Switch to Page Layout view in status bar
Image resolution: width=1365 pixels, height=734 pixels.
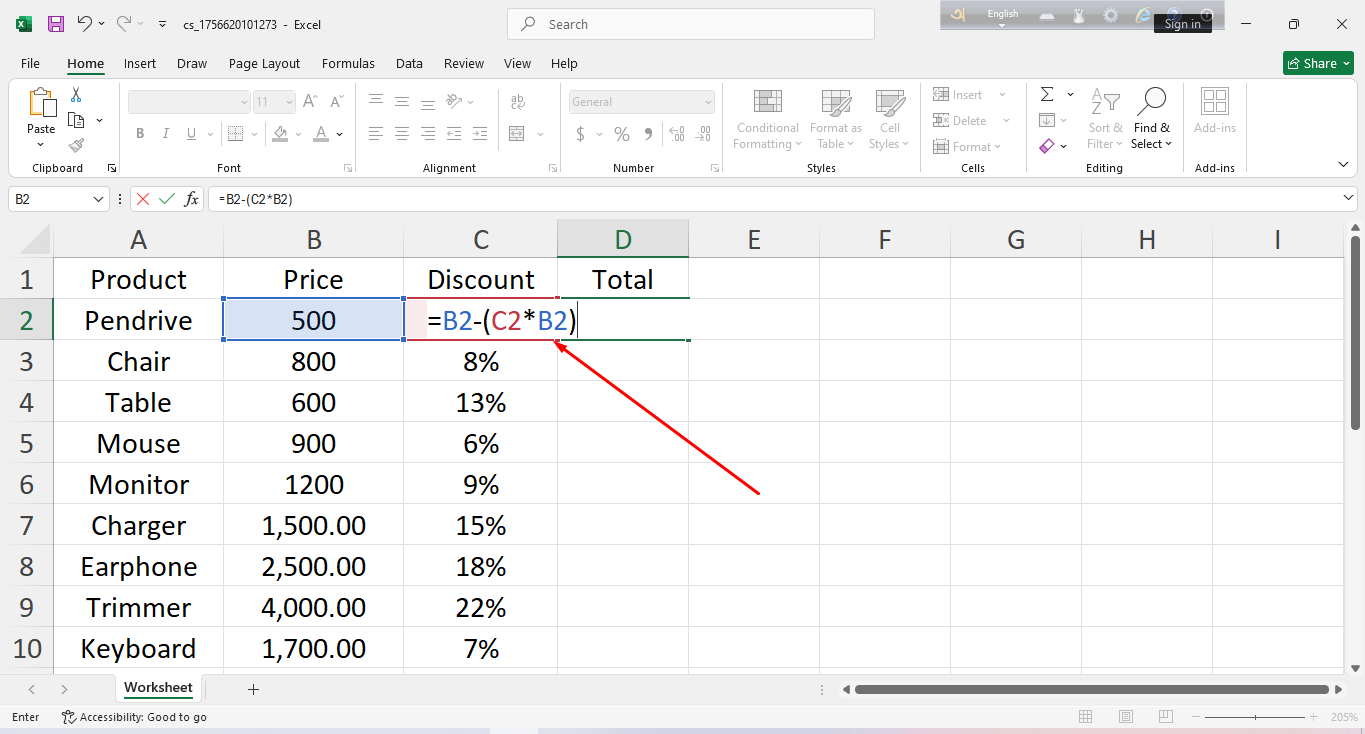pos(1123,717)
